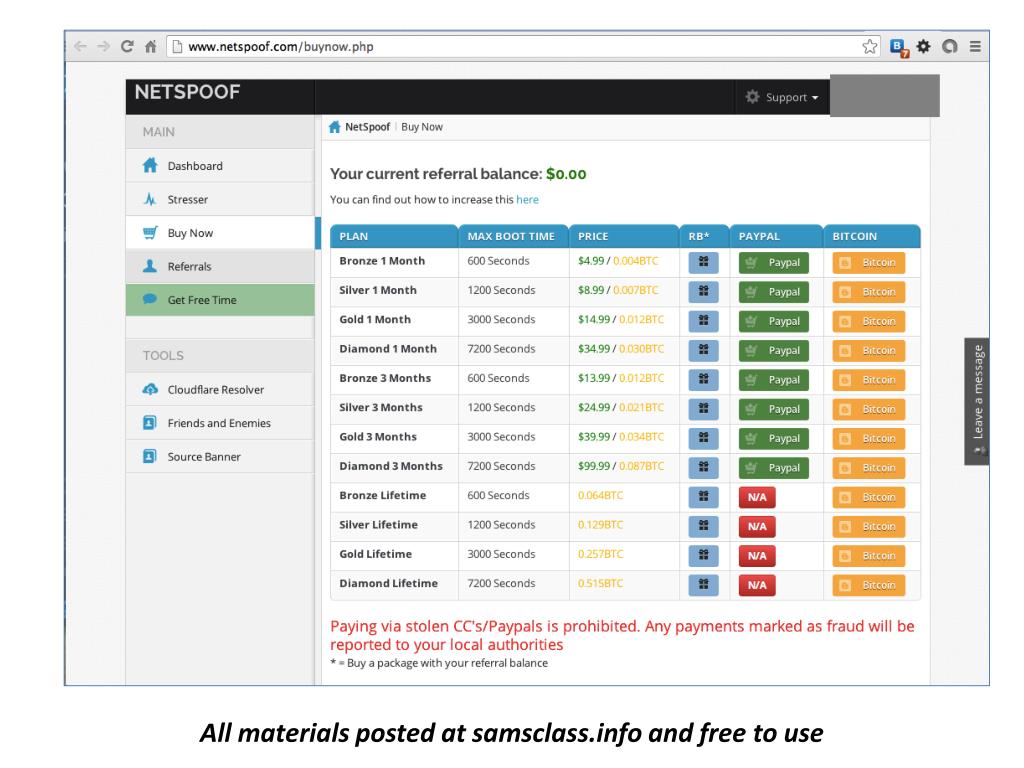This screenshot has width=1024, height=768.
Task: Redeem referral balance for Diamond 3 Months
Action: [703, 468]
